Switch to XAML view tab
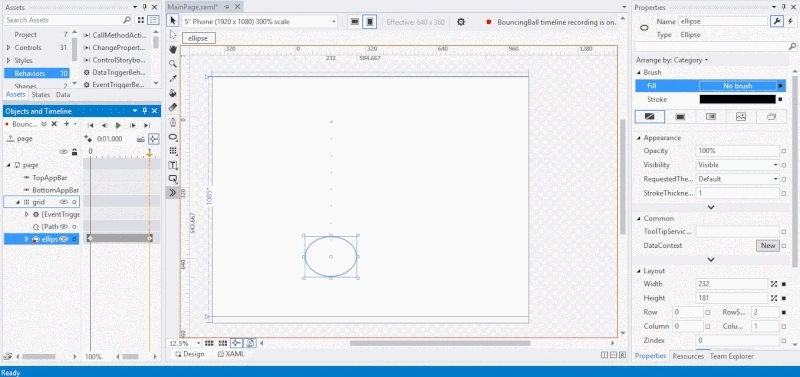Image resolution: width=800 pixels, height=377 pixels. click(x=231, y=354)
